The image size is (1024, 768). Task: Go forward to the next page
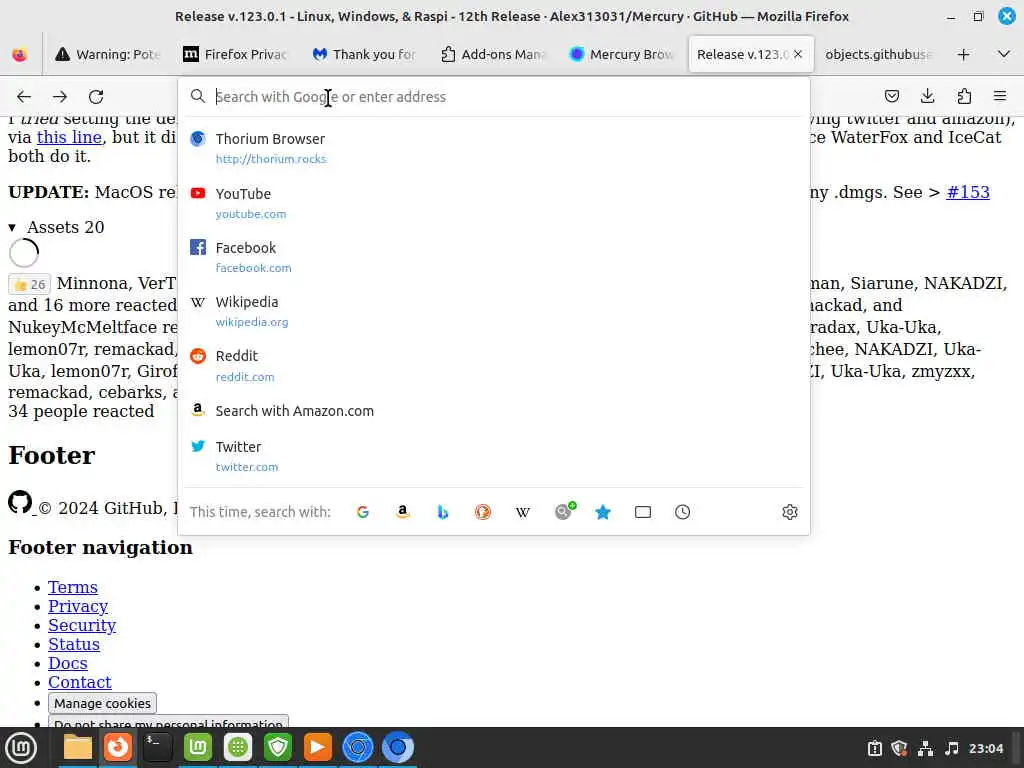coord(60,97)
